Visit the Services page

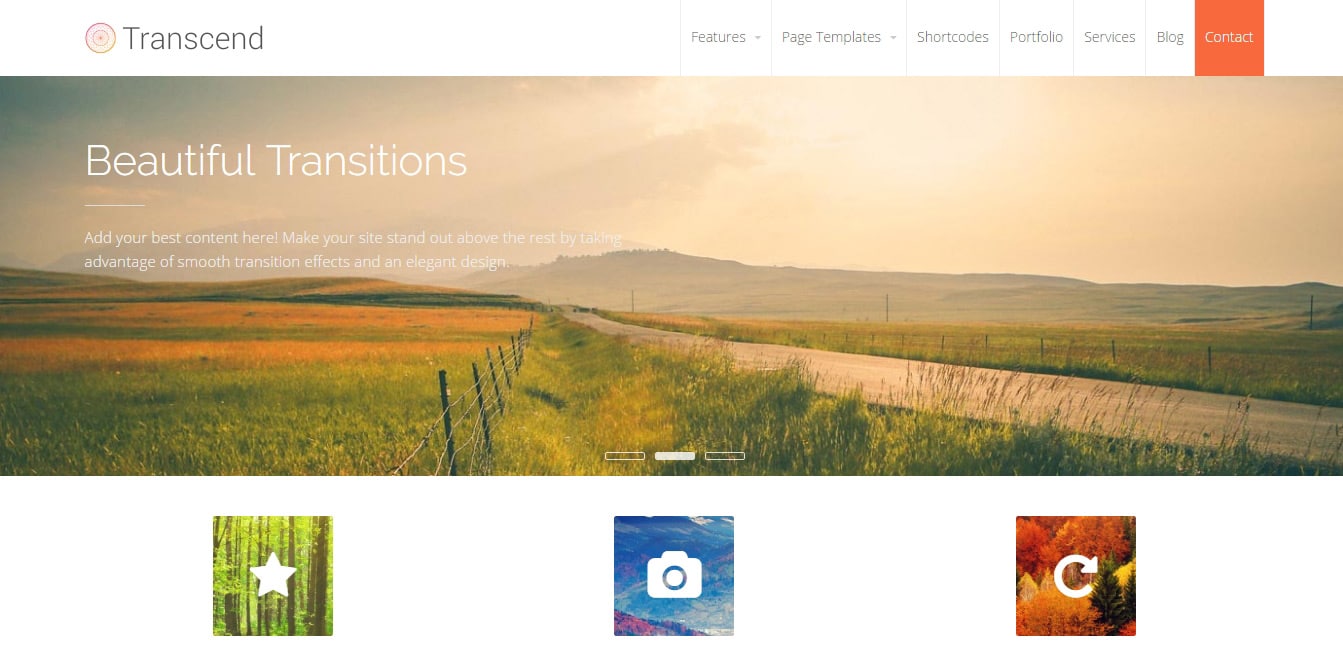pyautogui.click(x=1110, y=37)
